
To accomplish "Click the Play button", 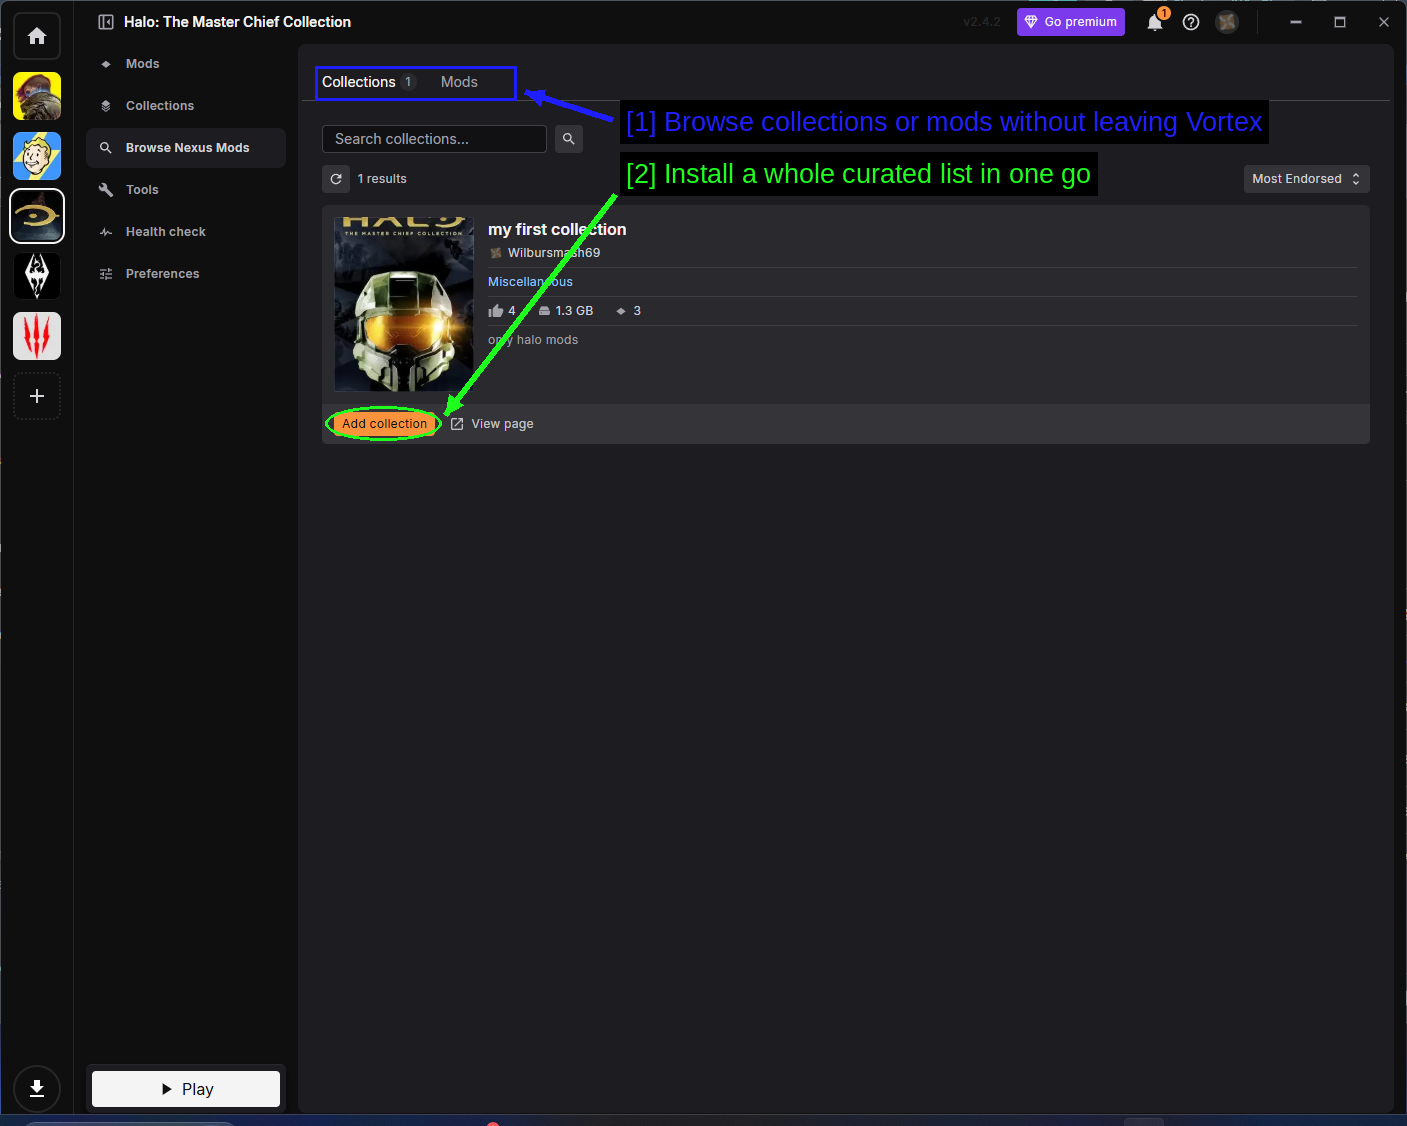I will pos(186,1089).
